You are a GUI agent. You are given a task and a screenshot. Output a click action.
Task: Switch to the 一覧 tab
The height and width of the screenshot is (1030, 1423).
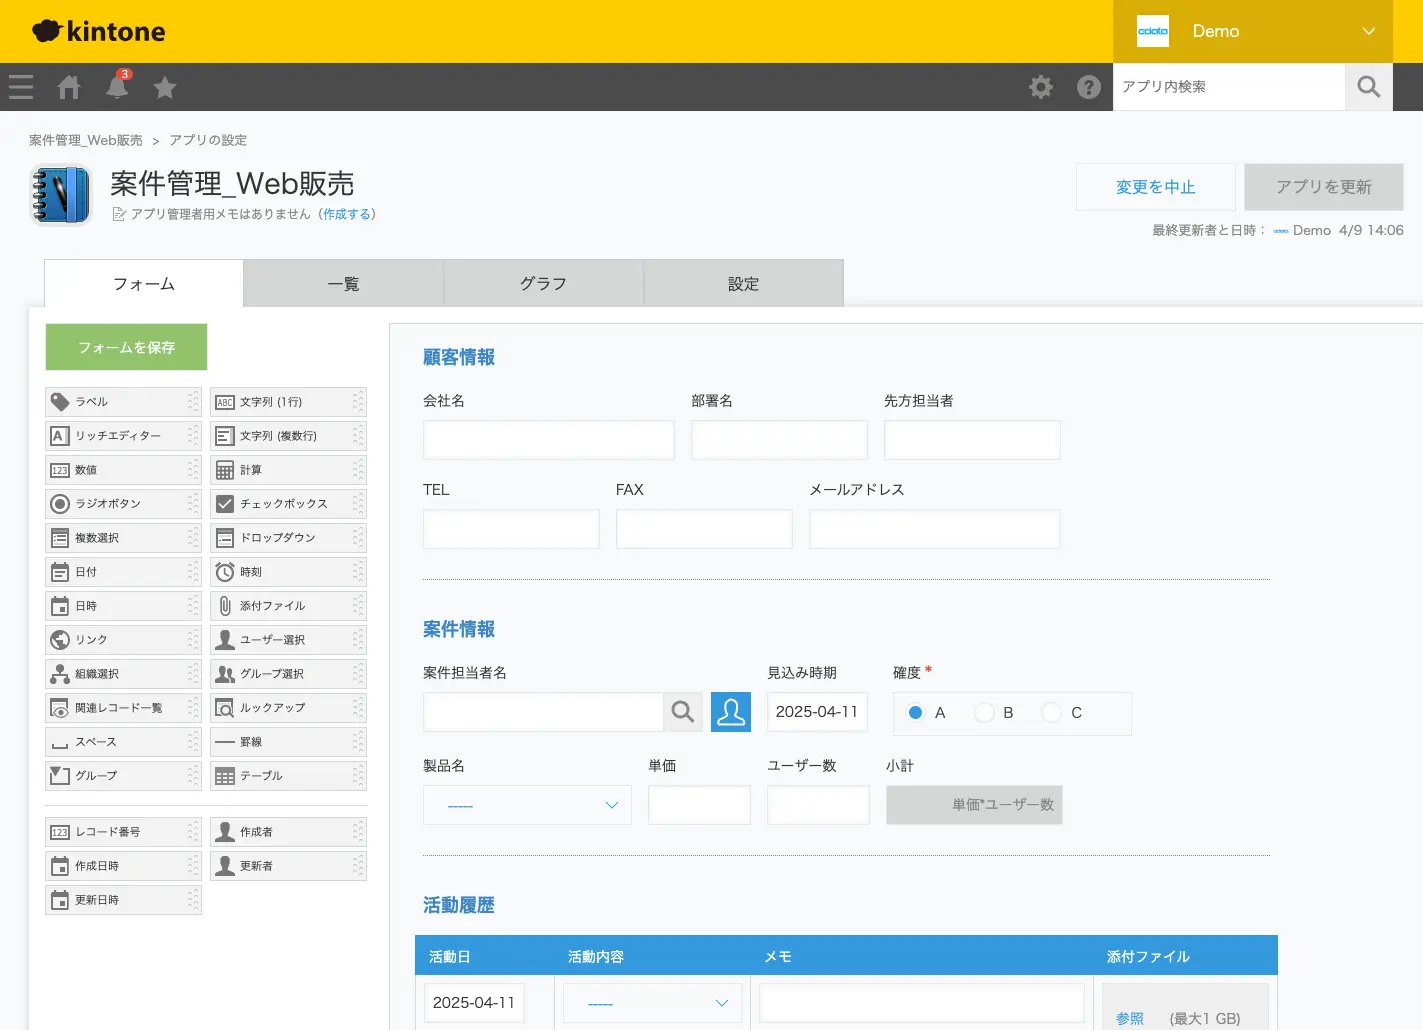click(343, 284)
